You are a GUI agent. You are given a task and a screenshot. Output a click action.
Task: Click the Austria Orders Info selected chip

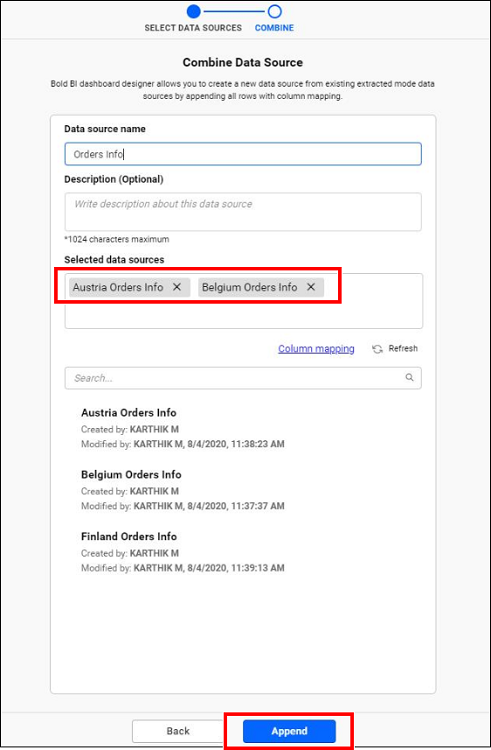(118, 287)
